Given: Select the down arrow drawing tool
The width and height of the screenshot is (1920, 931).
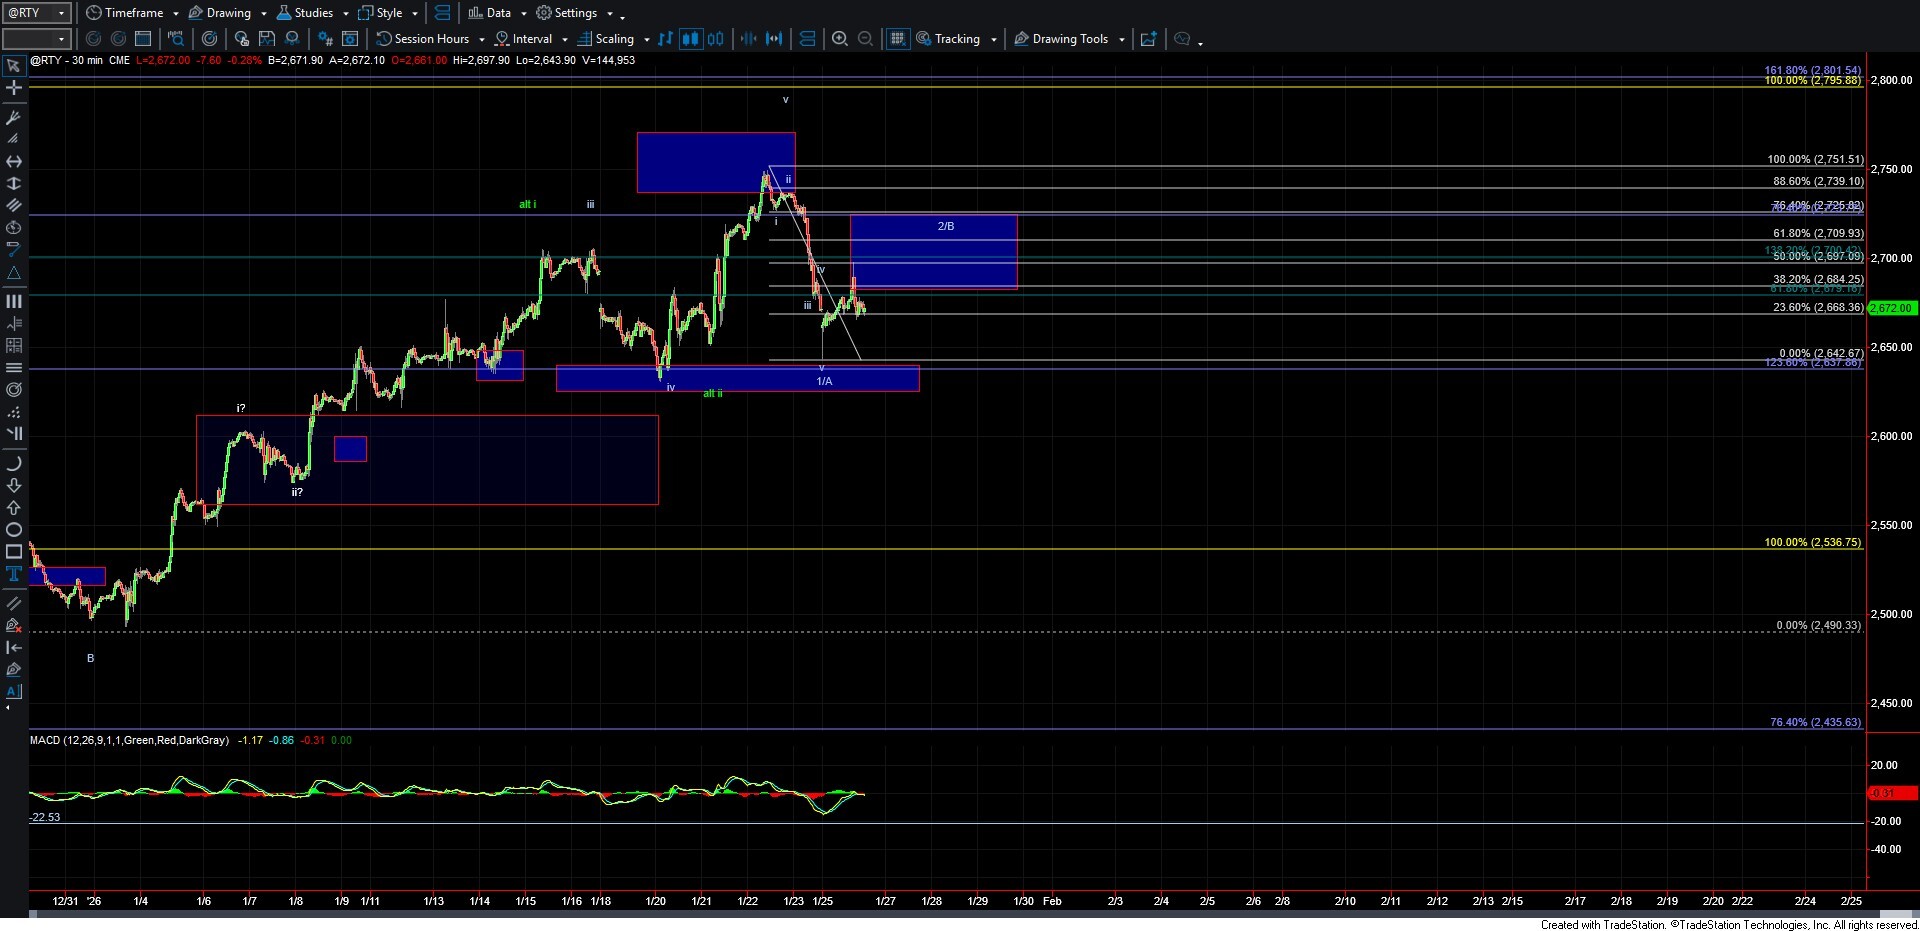Looking at the screenshot, I should 14,486.
